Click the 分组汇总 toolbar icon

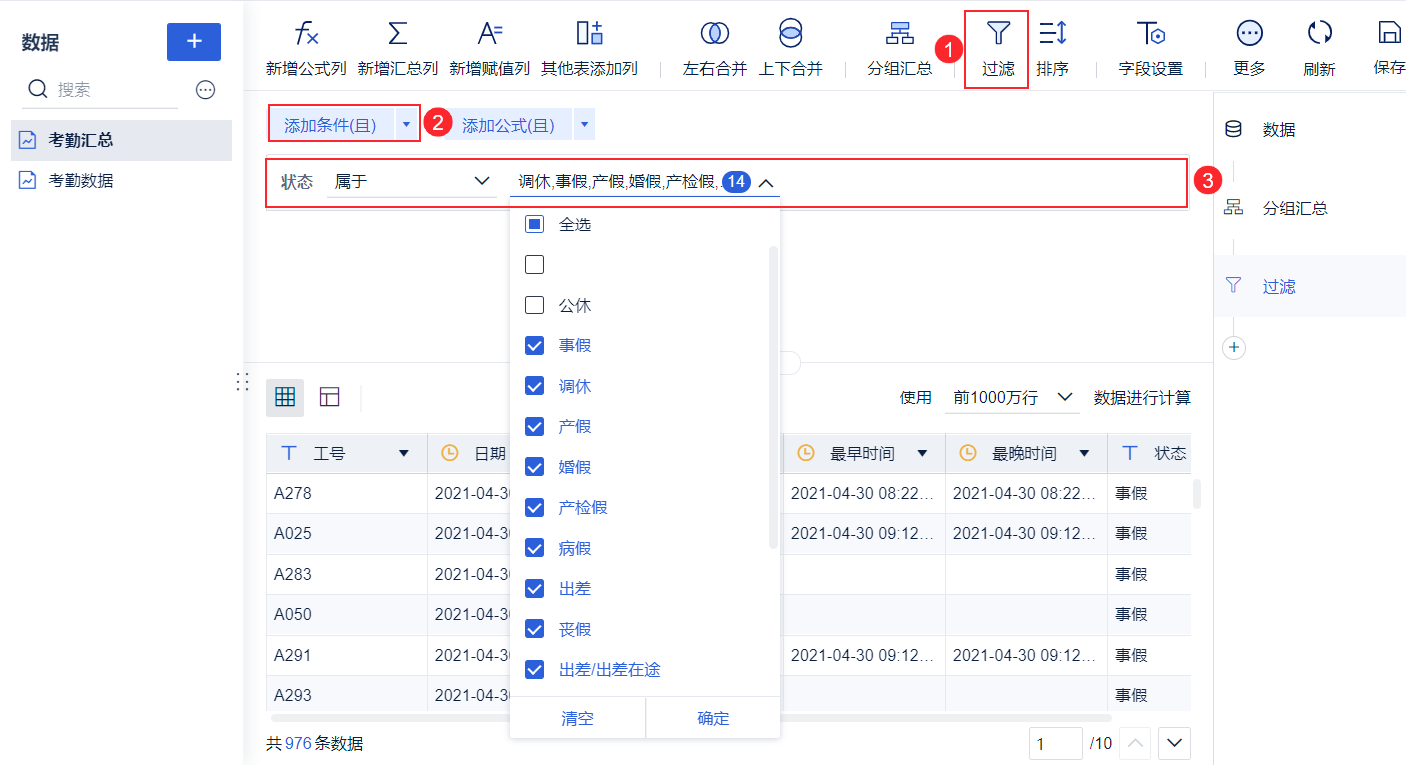pos(899,33)
